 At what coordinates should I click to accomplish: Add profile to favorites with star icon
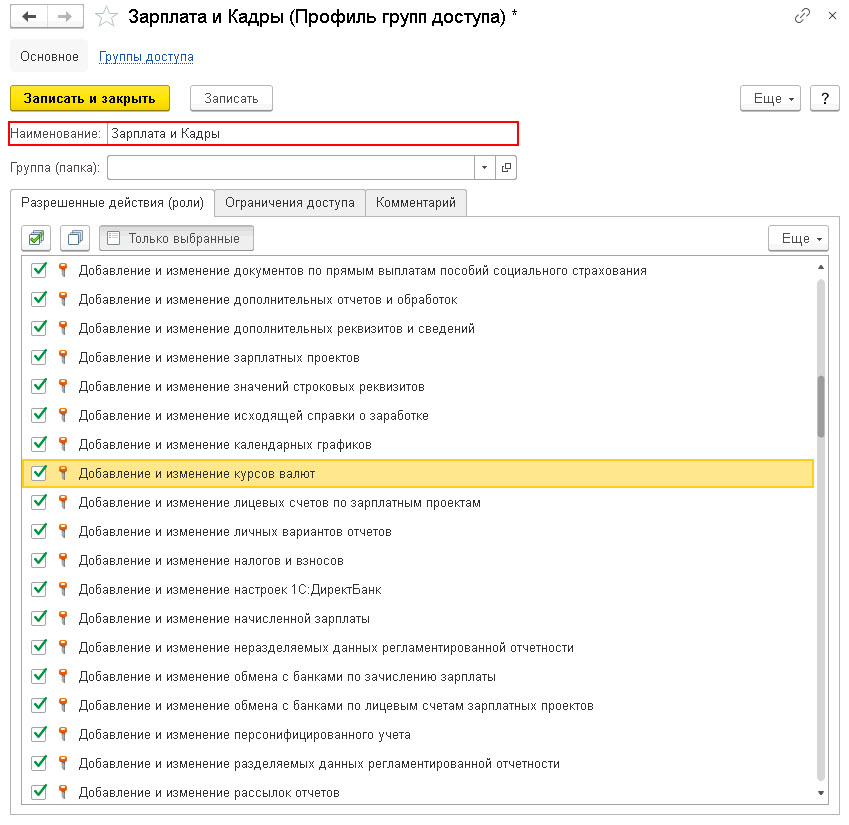click(x=106, y=17)
